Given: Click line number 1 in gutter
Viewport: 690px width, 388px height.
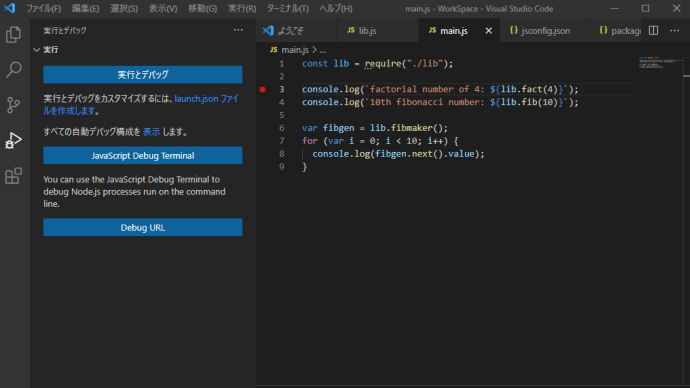Looking at the screenshot, I should tap(282, 64).
